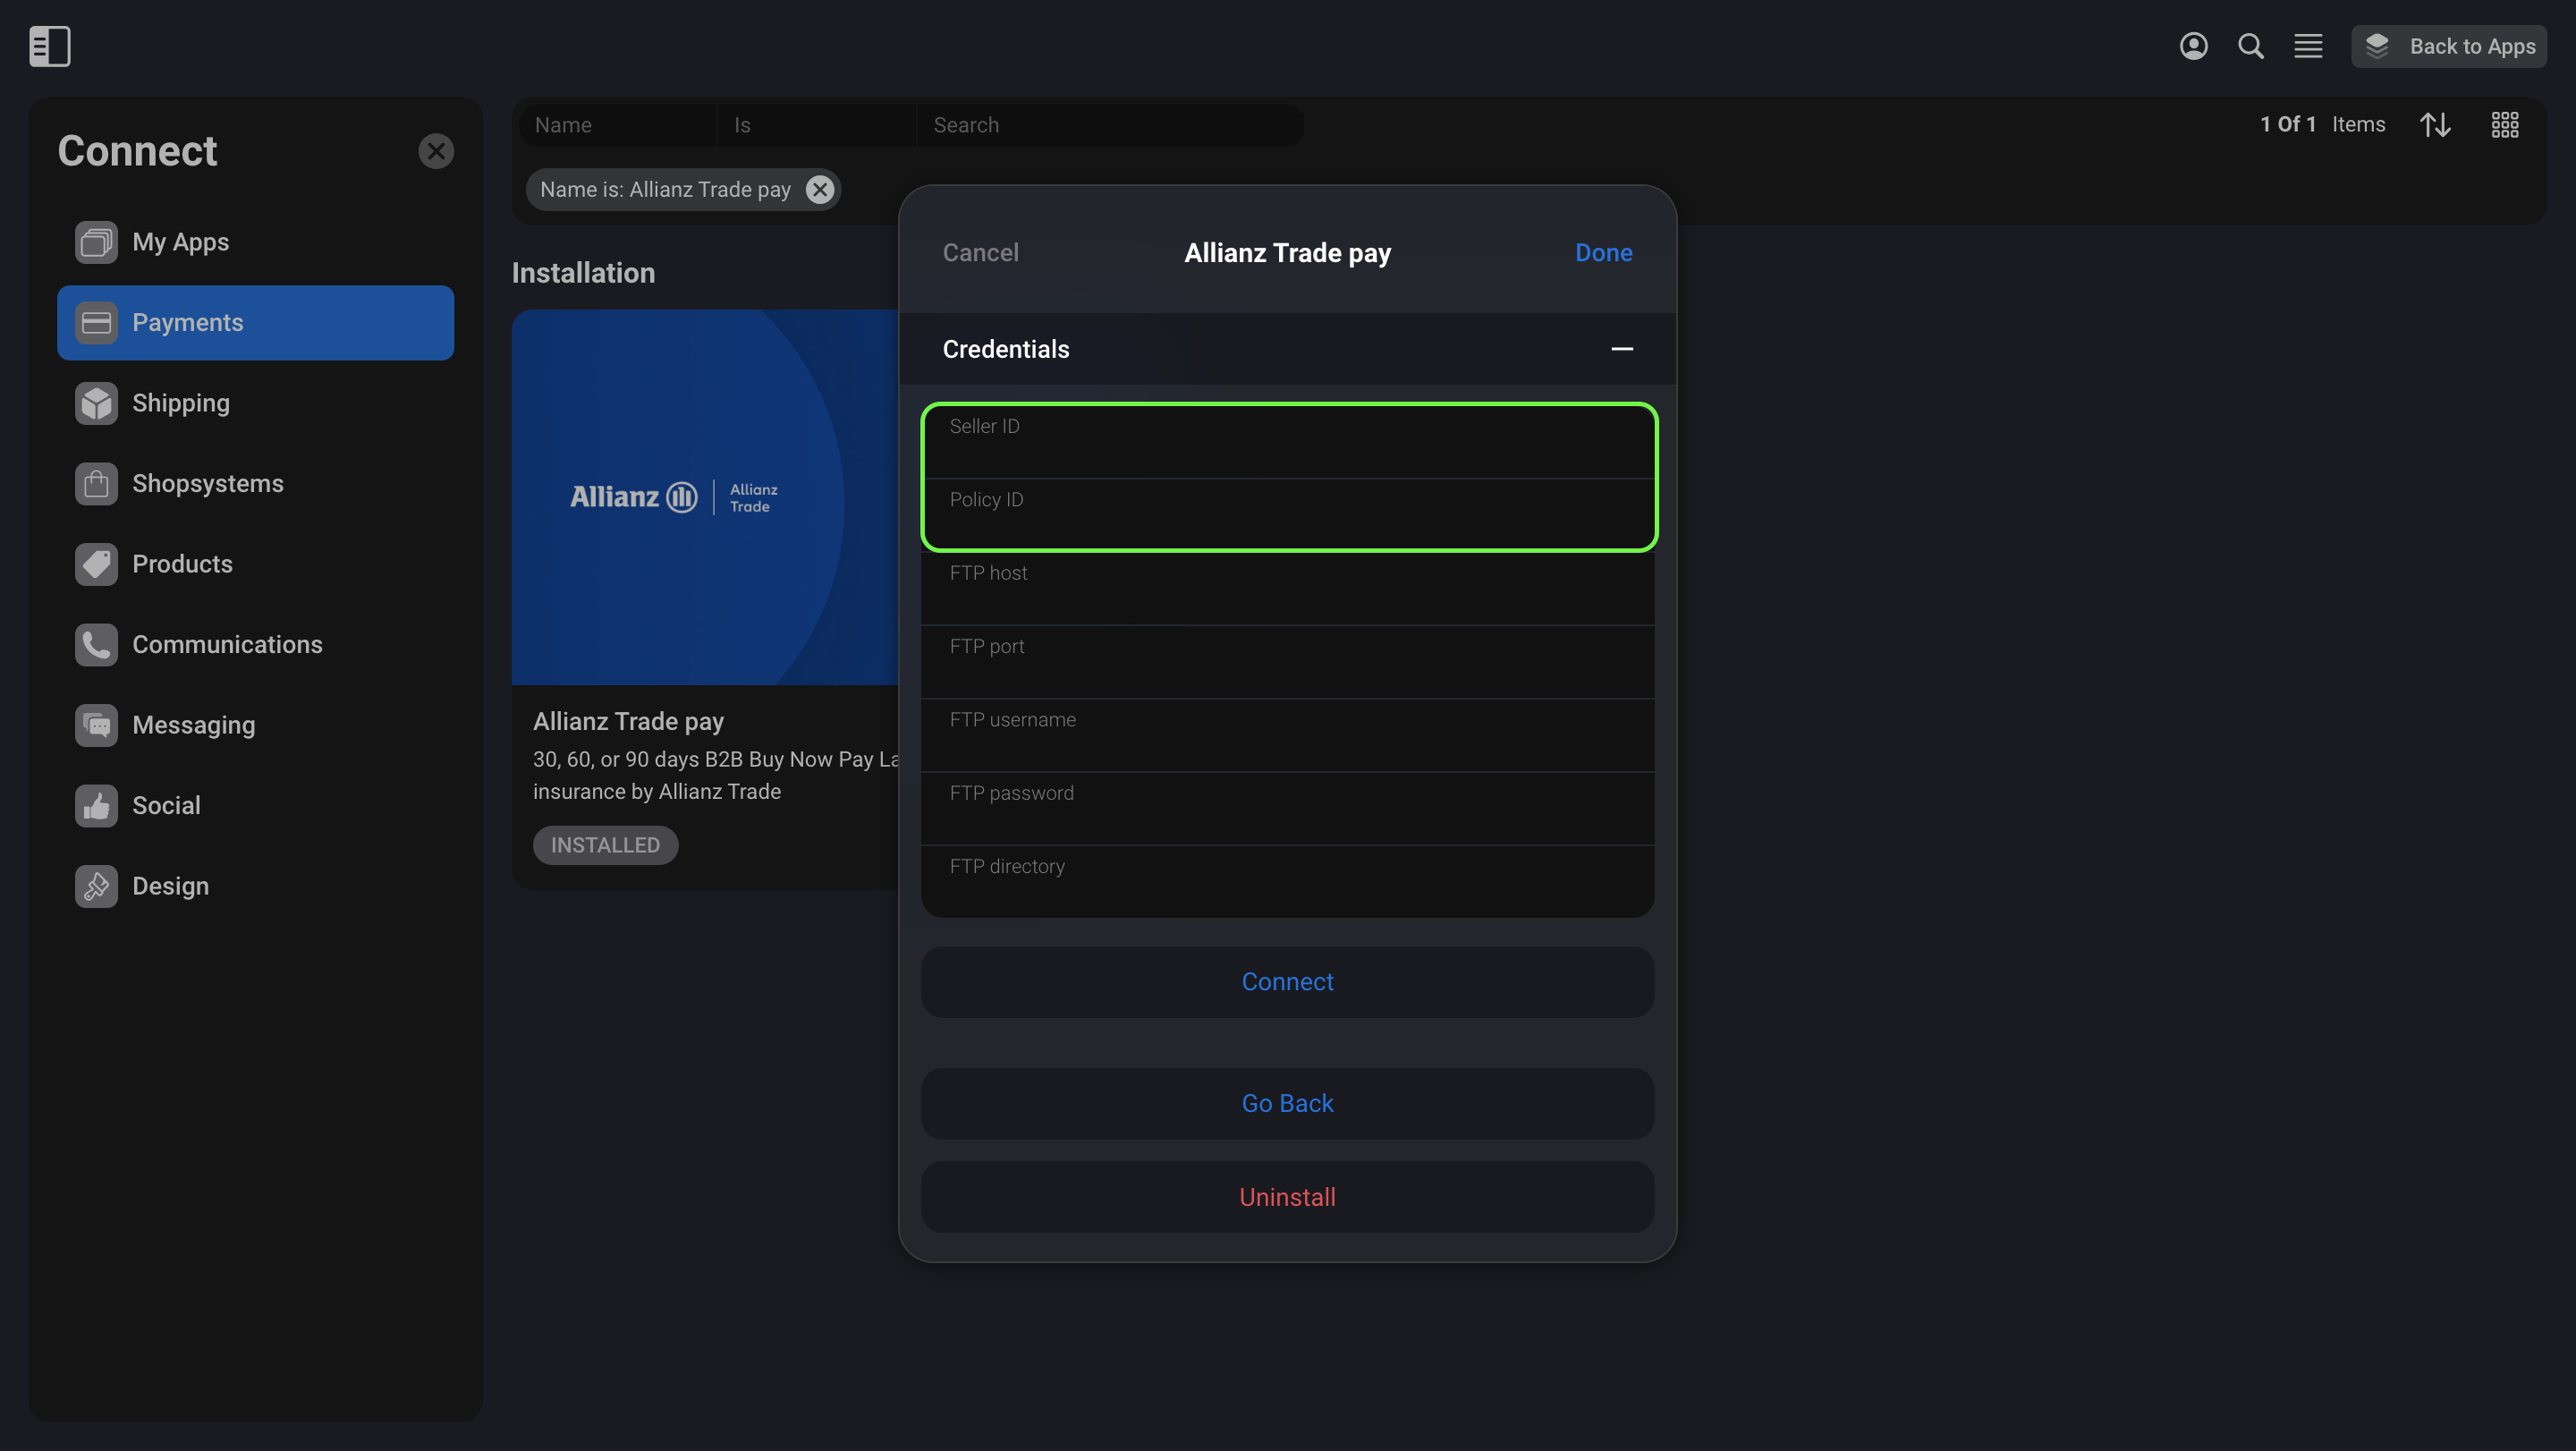Viewport: 2576px width, 1451px height.
Task: Select the Payments category
Action: click(255, 322)
